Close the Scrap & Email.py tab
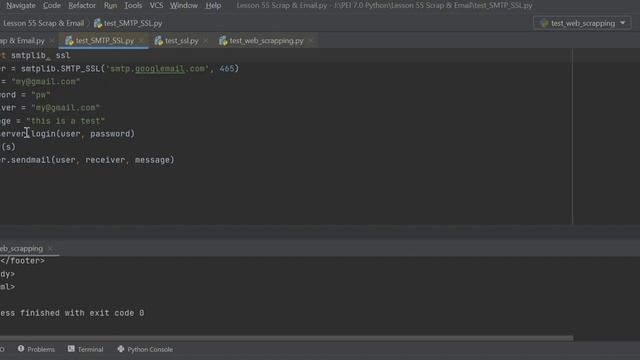640x360 pixels. point(52,40)
